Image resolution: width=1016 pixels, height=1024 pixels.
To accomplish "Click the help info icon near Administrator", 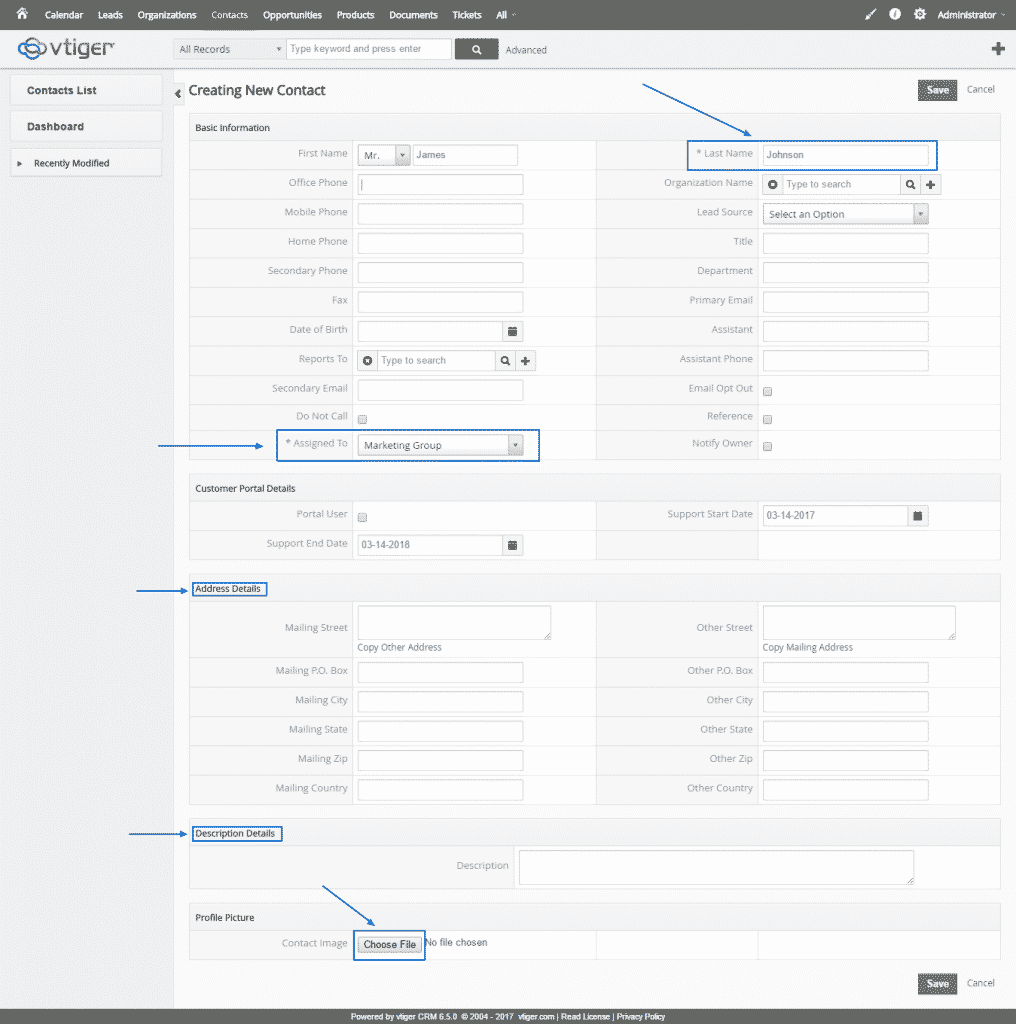I will pos(894,14).
